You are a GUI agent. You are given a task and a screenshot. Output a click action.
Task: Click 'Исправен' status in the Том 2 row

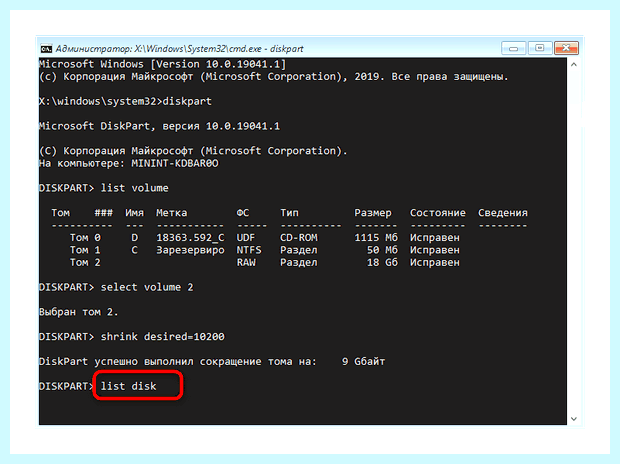click(x=435, y=262)
